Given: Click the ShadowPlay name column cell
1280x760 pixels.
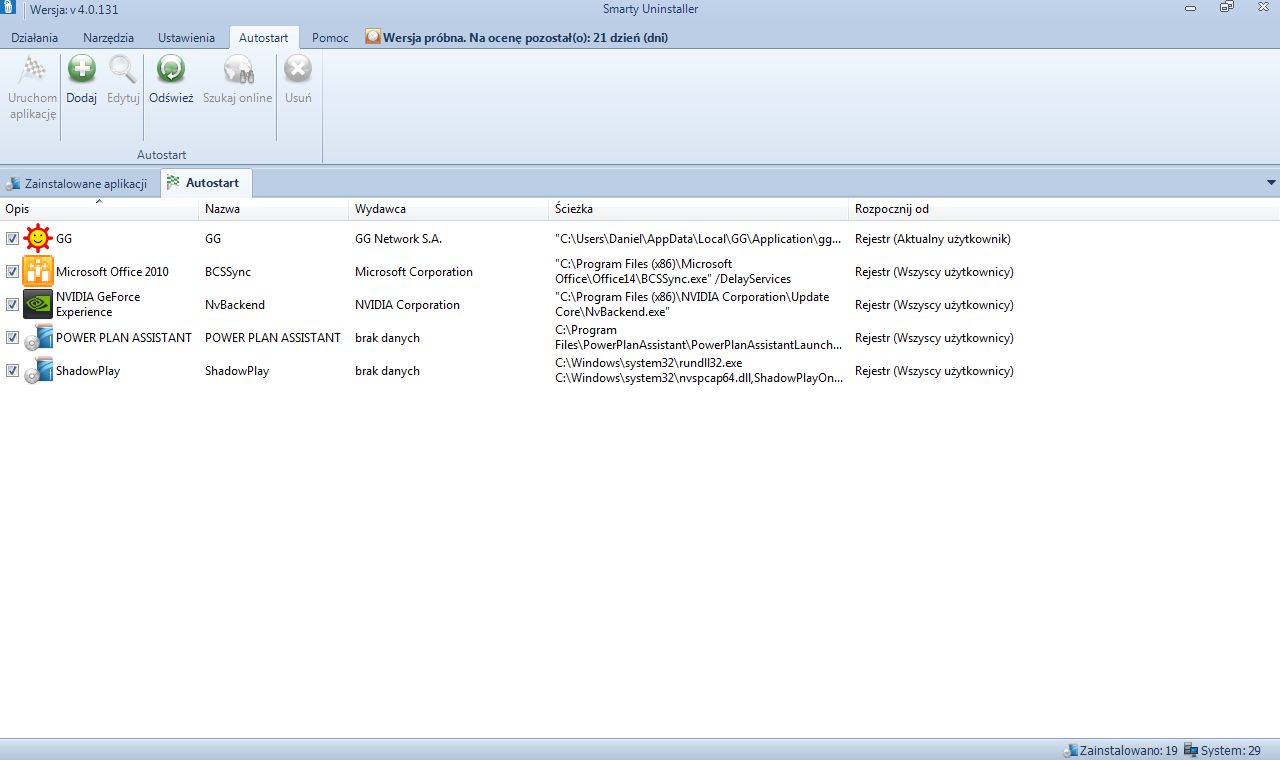Looking at the screenshot, I should tap(237, 371).
